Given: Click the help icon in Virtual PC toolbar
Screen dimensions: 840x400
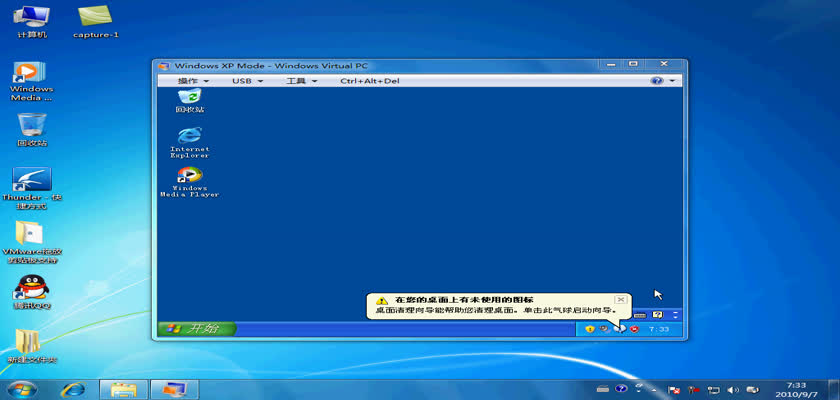Looking at the screenshot, I should 658,81.
